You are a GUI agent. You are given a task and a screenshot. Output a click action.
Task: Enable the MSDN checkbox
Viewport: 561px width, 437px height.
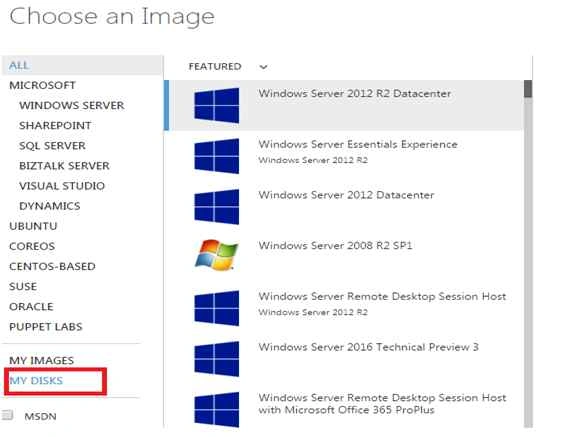click(x=8, y=415)
